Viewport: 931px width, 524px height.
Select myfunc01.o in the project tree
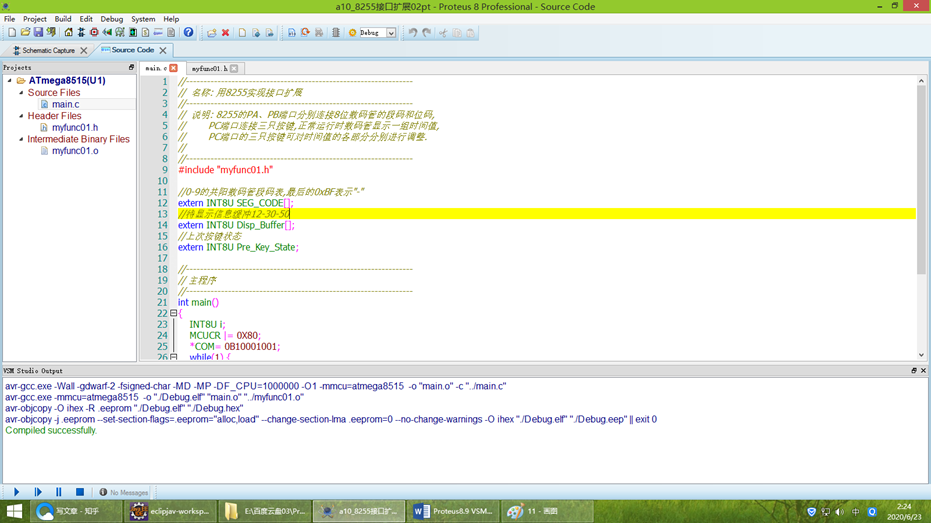pos(75,151)
